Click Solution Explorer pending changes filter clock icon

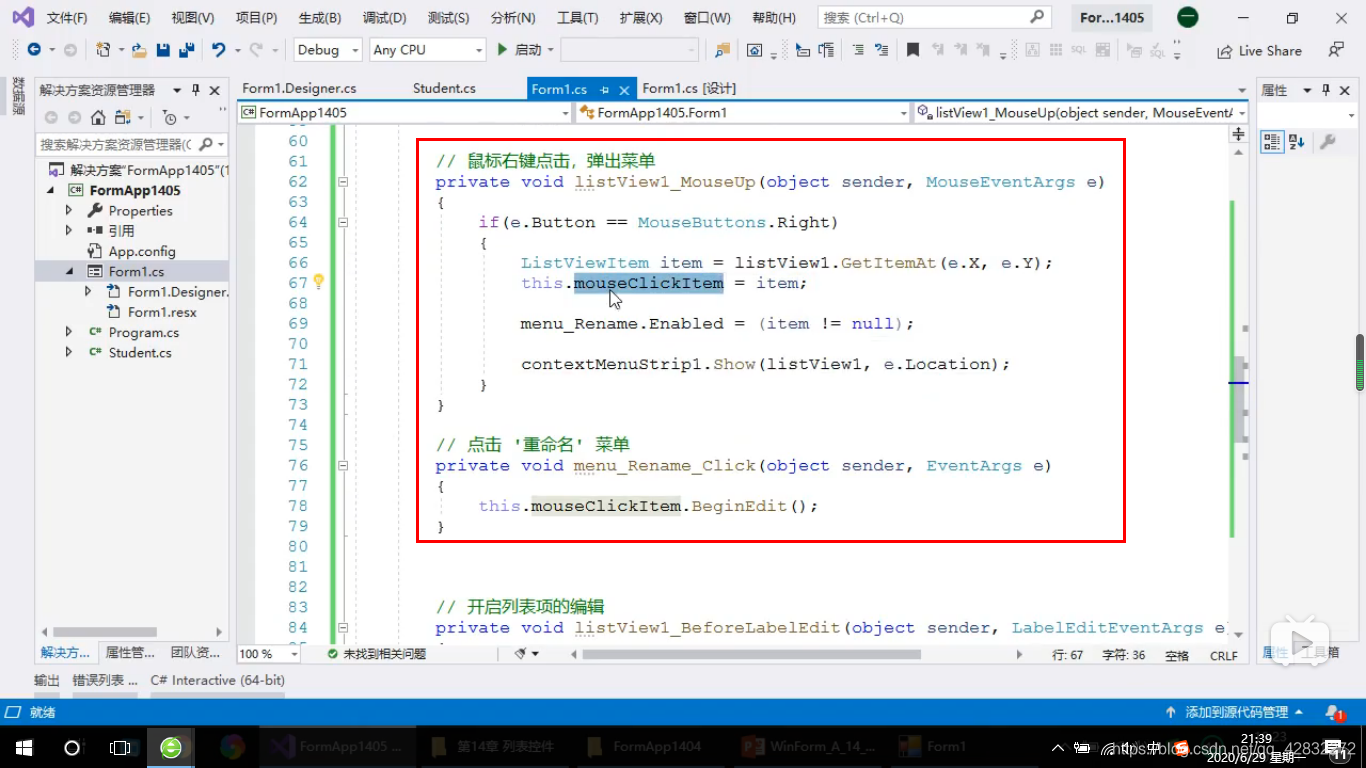(169, 117)
